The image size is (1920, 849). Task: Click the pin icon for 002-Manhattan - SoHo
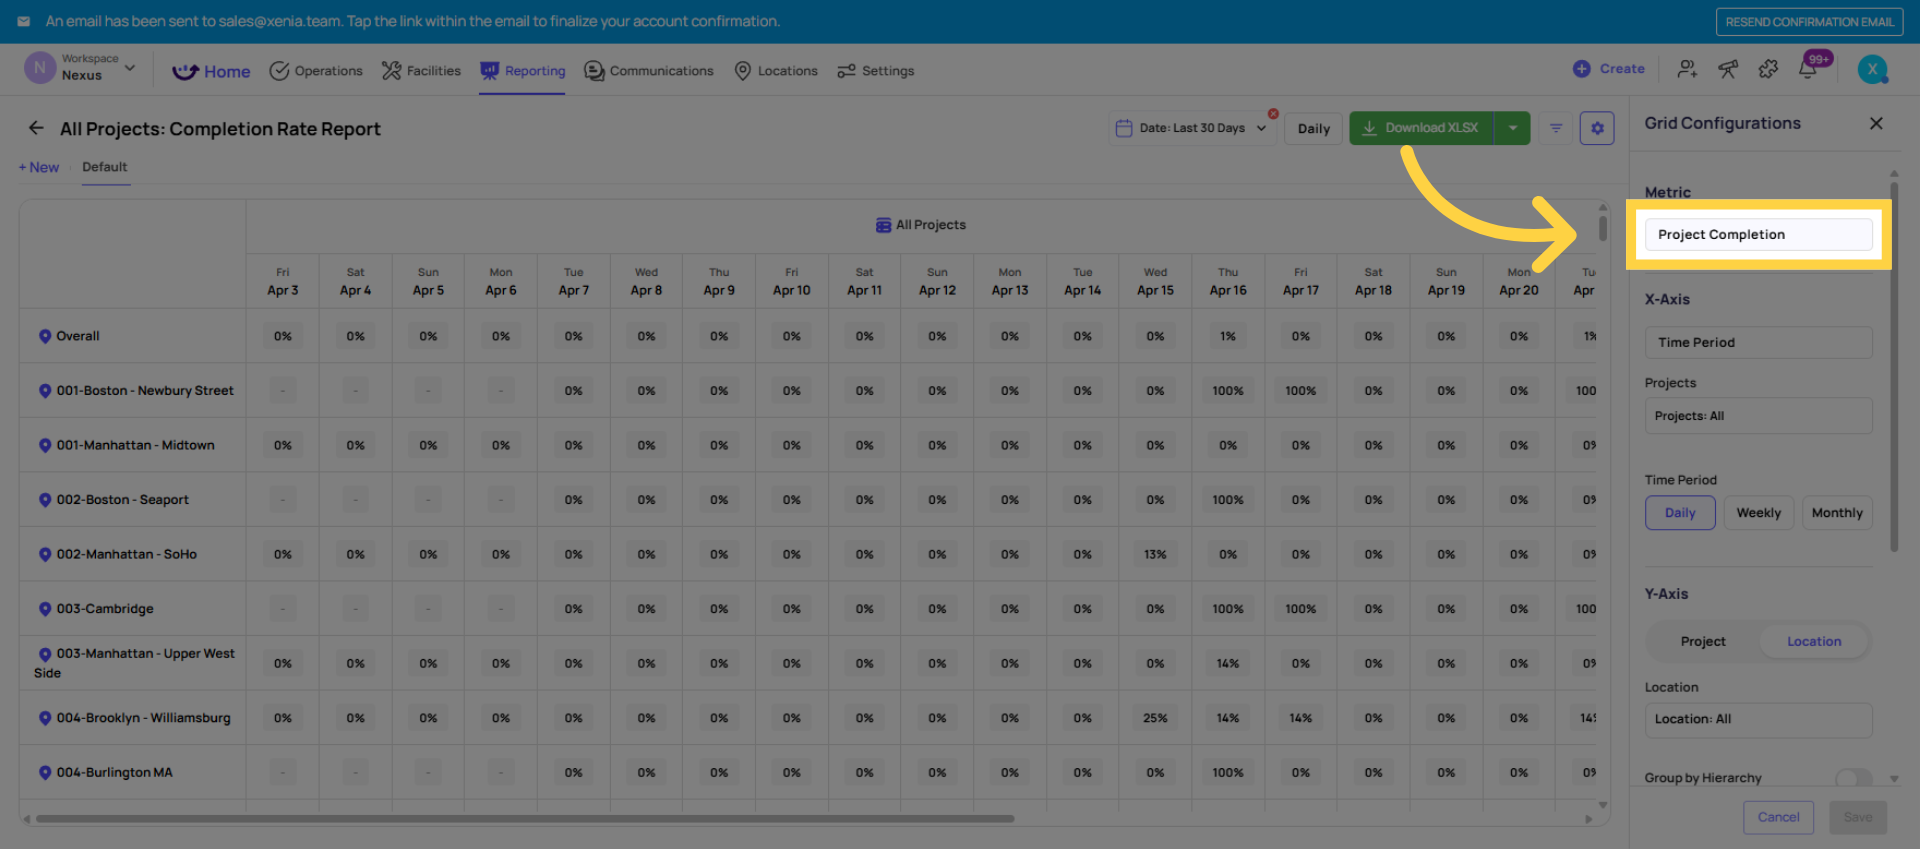pyautogui.click(x=45, y=554)
